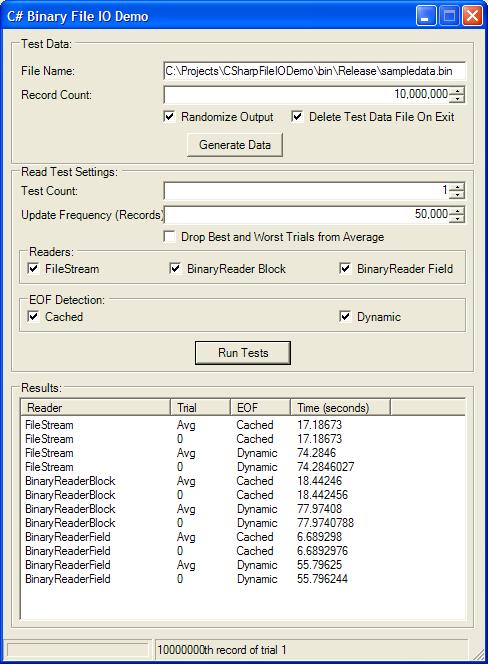Decrement Test Count with down arrow
Image resolution: width=488 pixels, height=664 pixels.
pos(457,194)
